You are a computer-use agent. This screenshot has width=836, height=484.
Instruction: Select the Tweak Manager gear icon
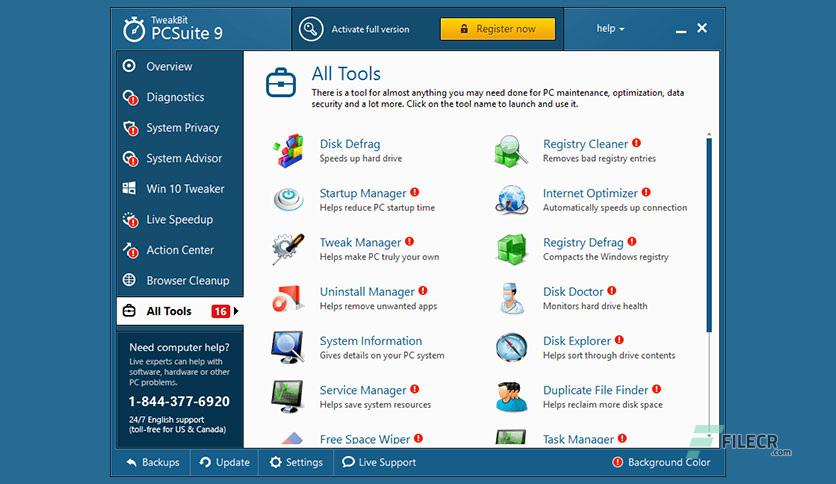click(x=288, y=249)
